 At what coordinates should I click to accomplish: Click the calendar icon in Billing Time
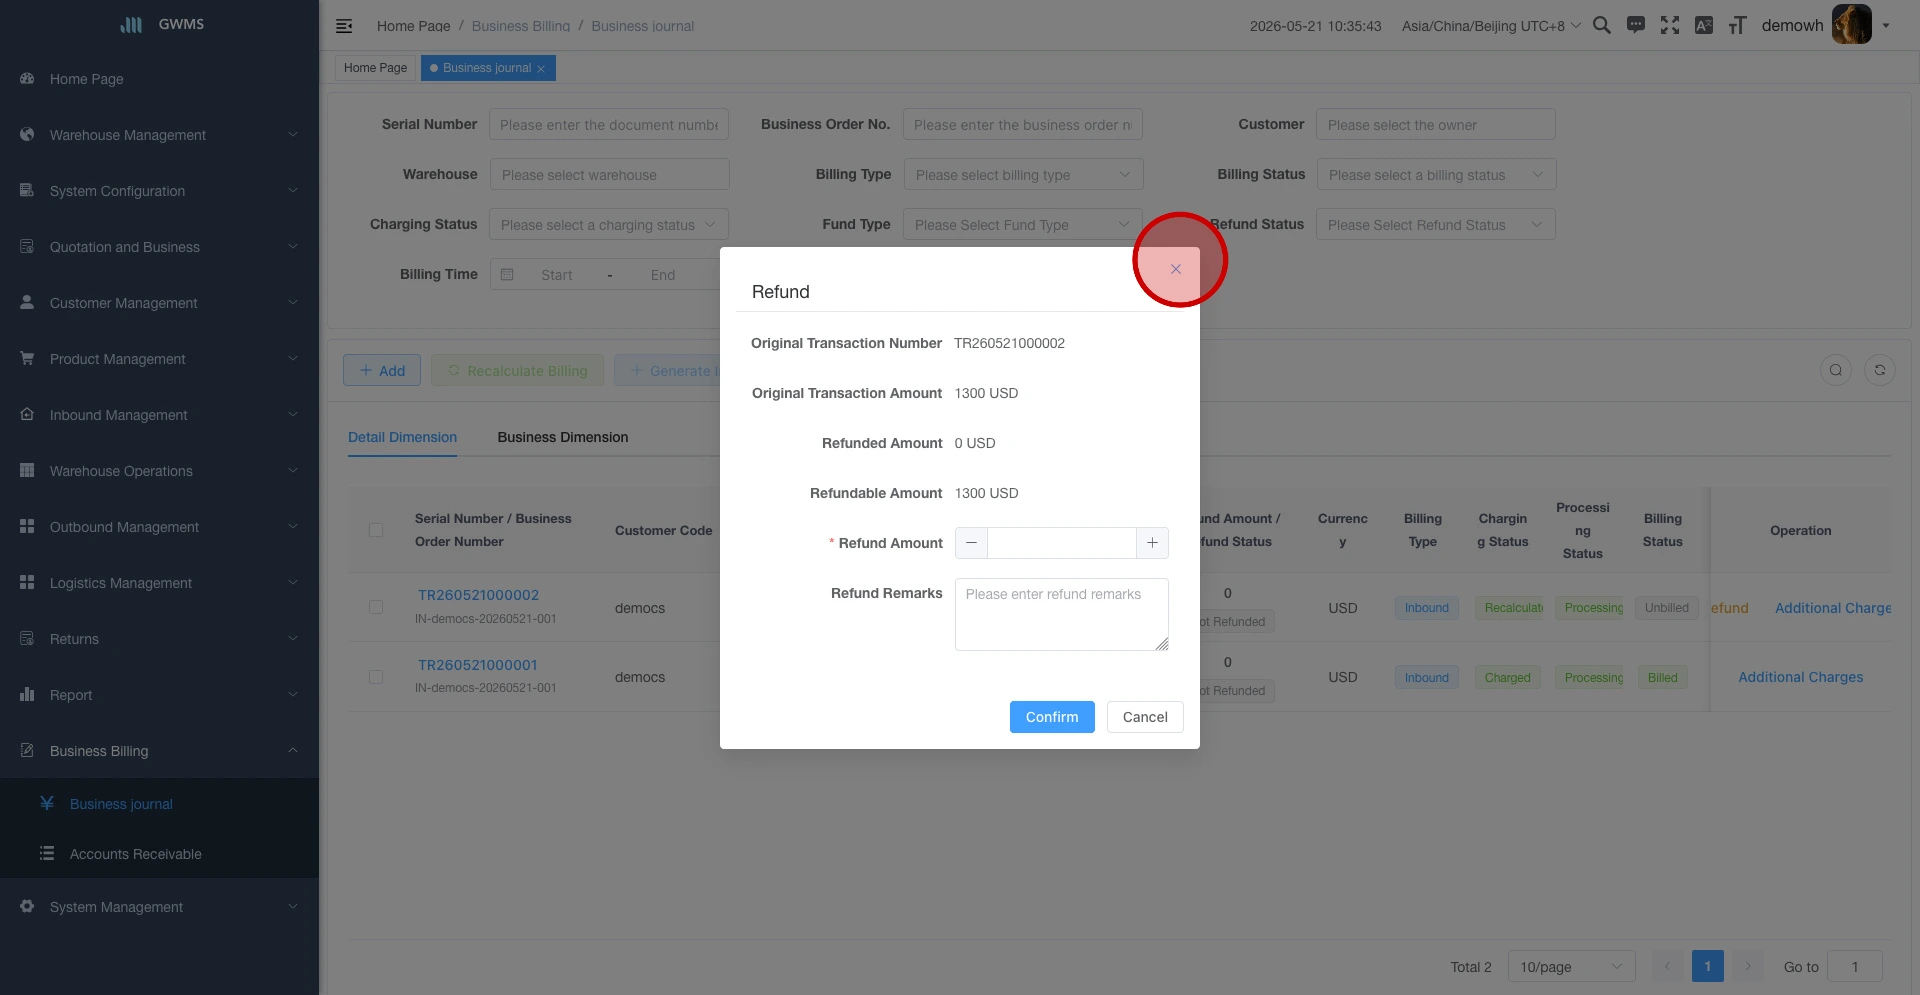coord(507,275)
